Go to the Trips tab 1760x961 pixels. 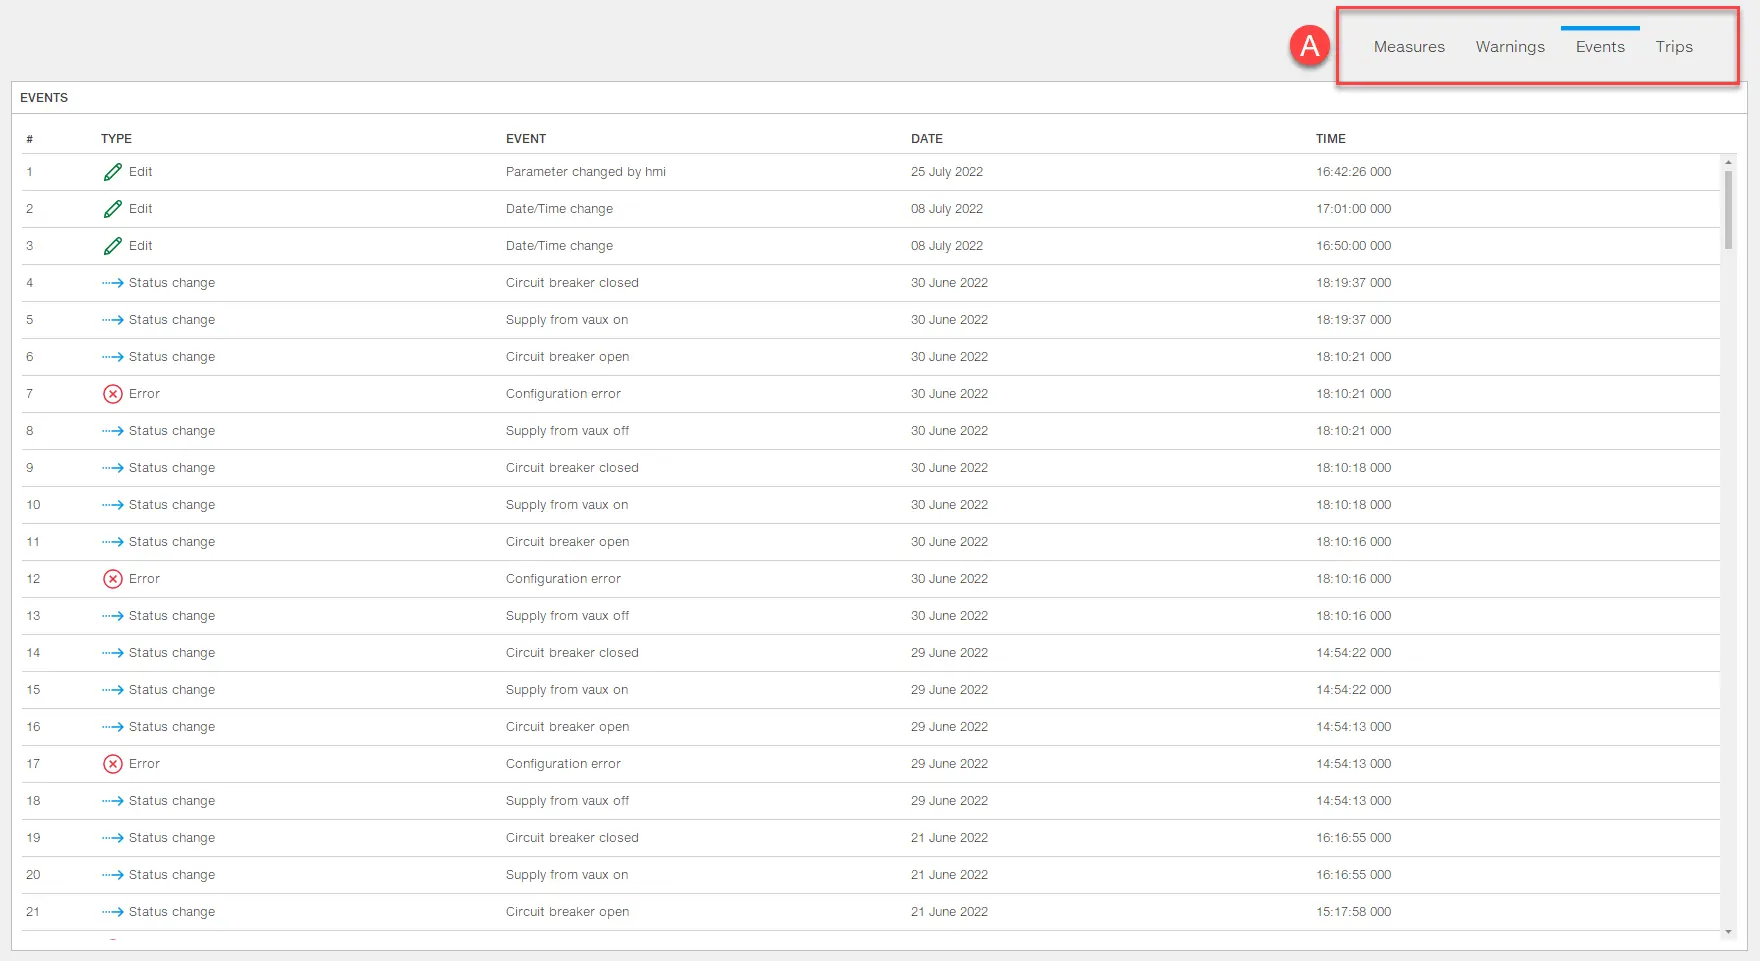click(x=1674, y=47)
